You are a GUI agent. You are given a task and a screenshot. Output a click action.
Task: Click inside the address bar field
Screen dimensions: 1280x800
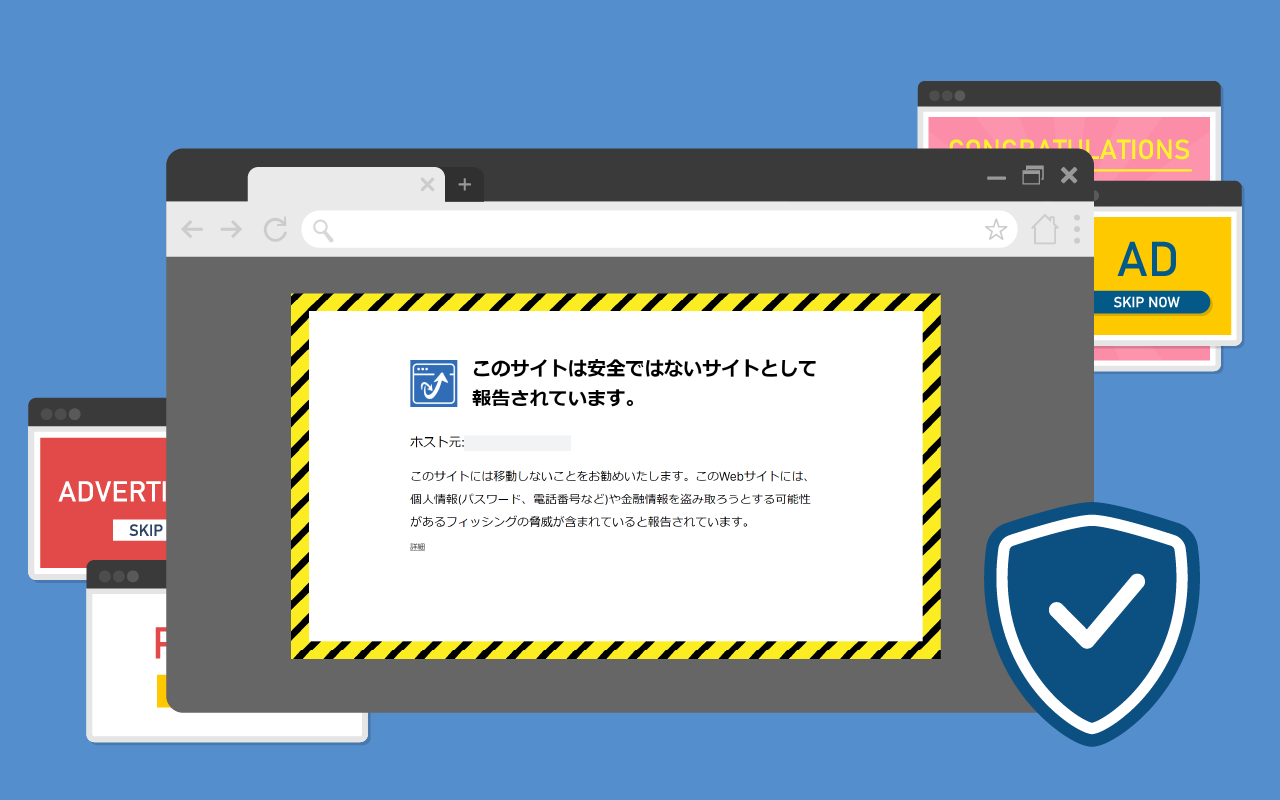659,230
